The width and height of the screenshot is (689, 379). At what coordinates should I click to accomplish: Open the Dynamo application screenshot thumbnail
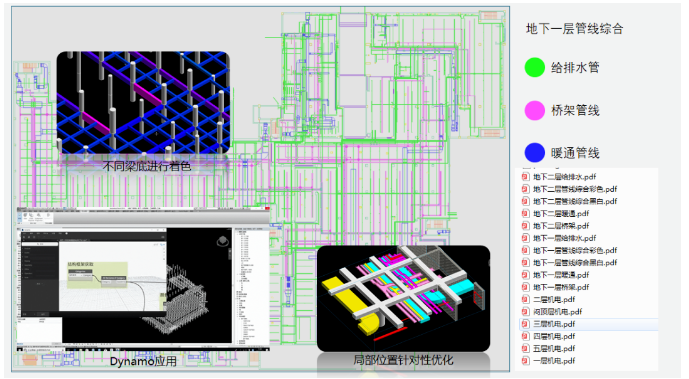pos(143,278)
